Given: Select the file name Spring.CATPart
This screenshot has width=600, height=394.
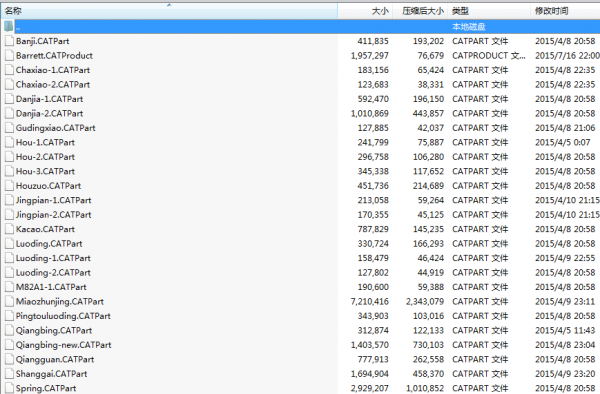Looking at the screenshot, I should point(46,389).
